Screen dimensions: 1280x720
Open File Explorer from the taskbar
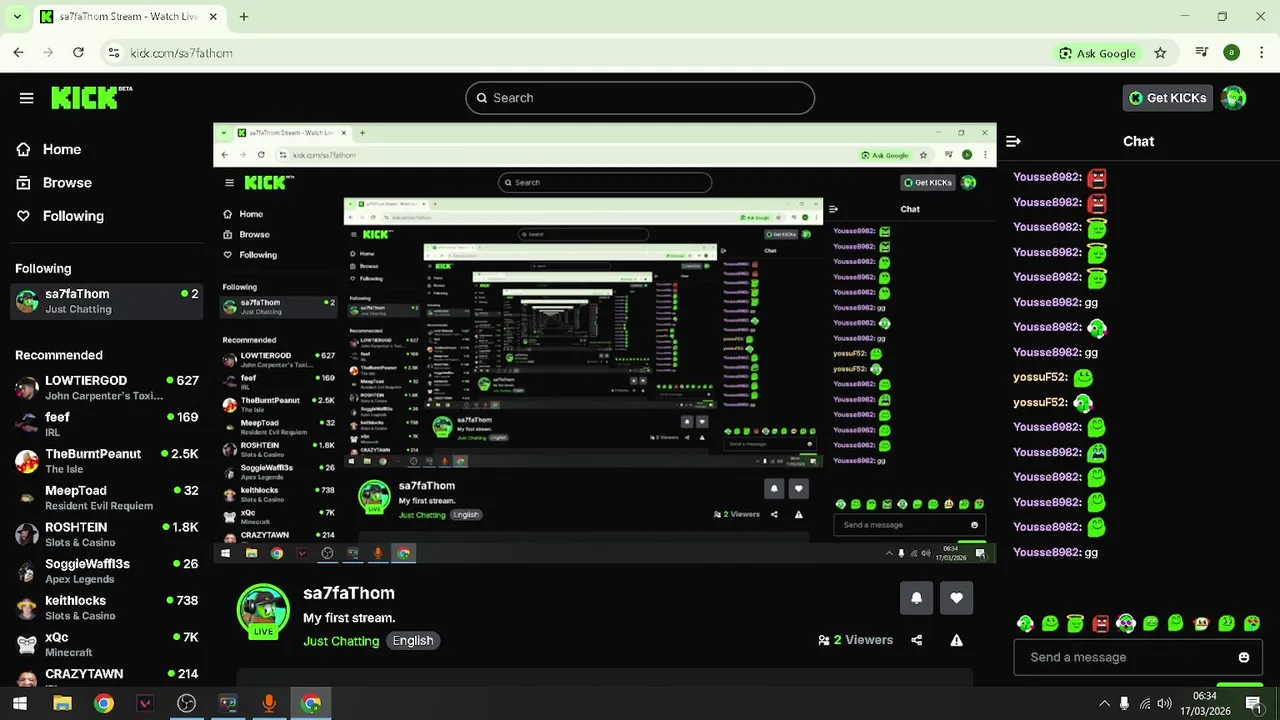(x=62, y=704)
